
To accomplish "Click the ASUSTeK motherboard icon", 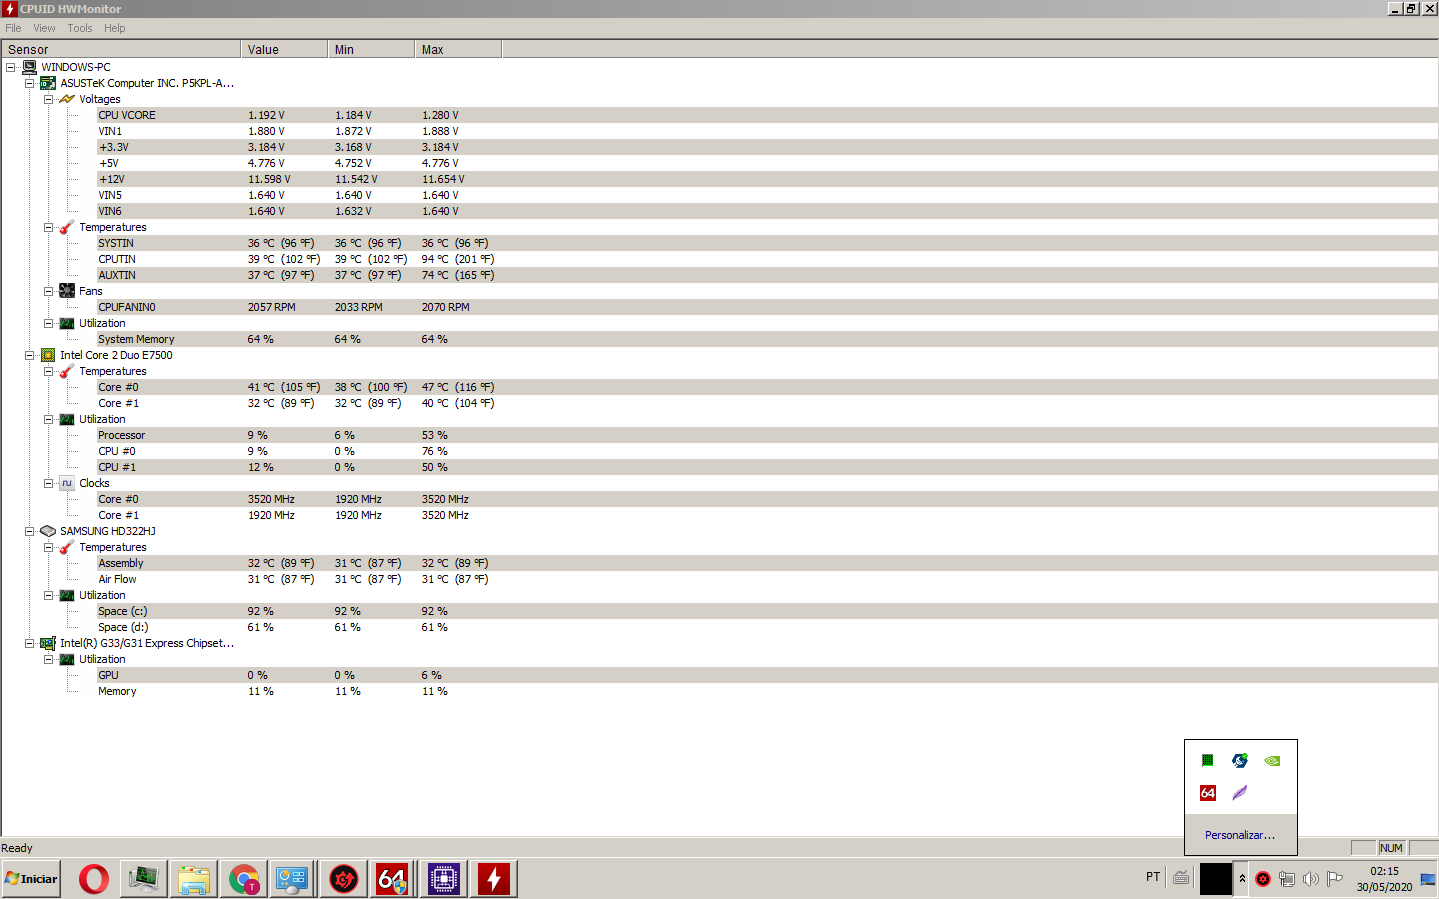I will (x=48, y=83).
